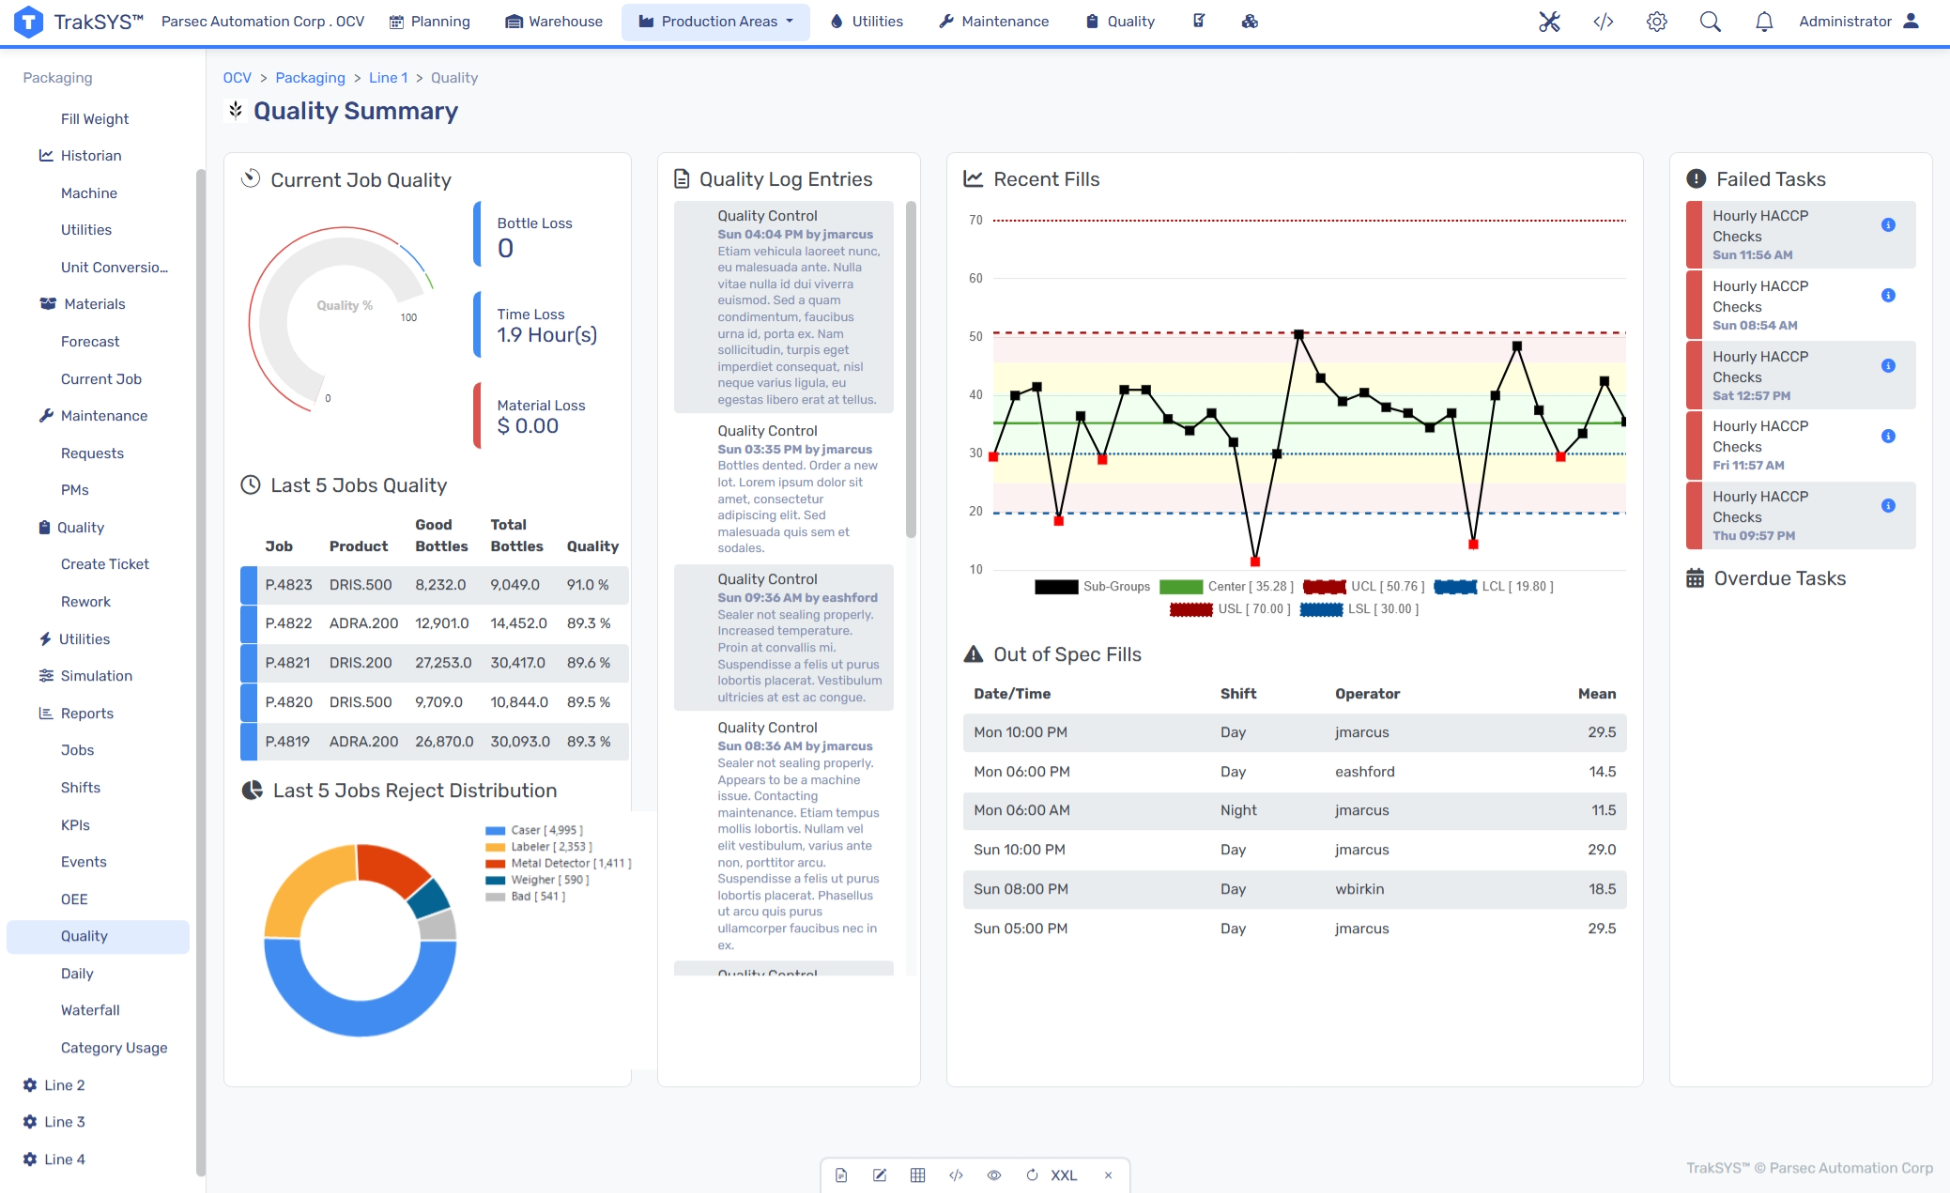Expand Line 2 in sidebar
Image resolution: width=1950 pixels, height=1193 pixels.
[x=64, y=1085]
